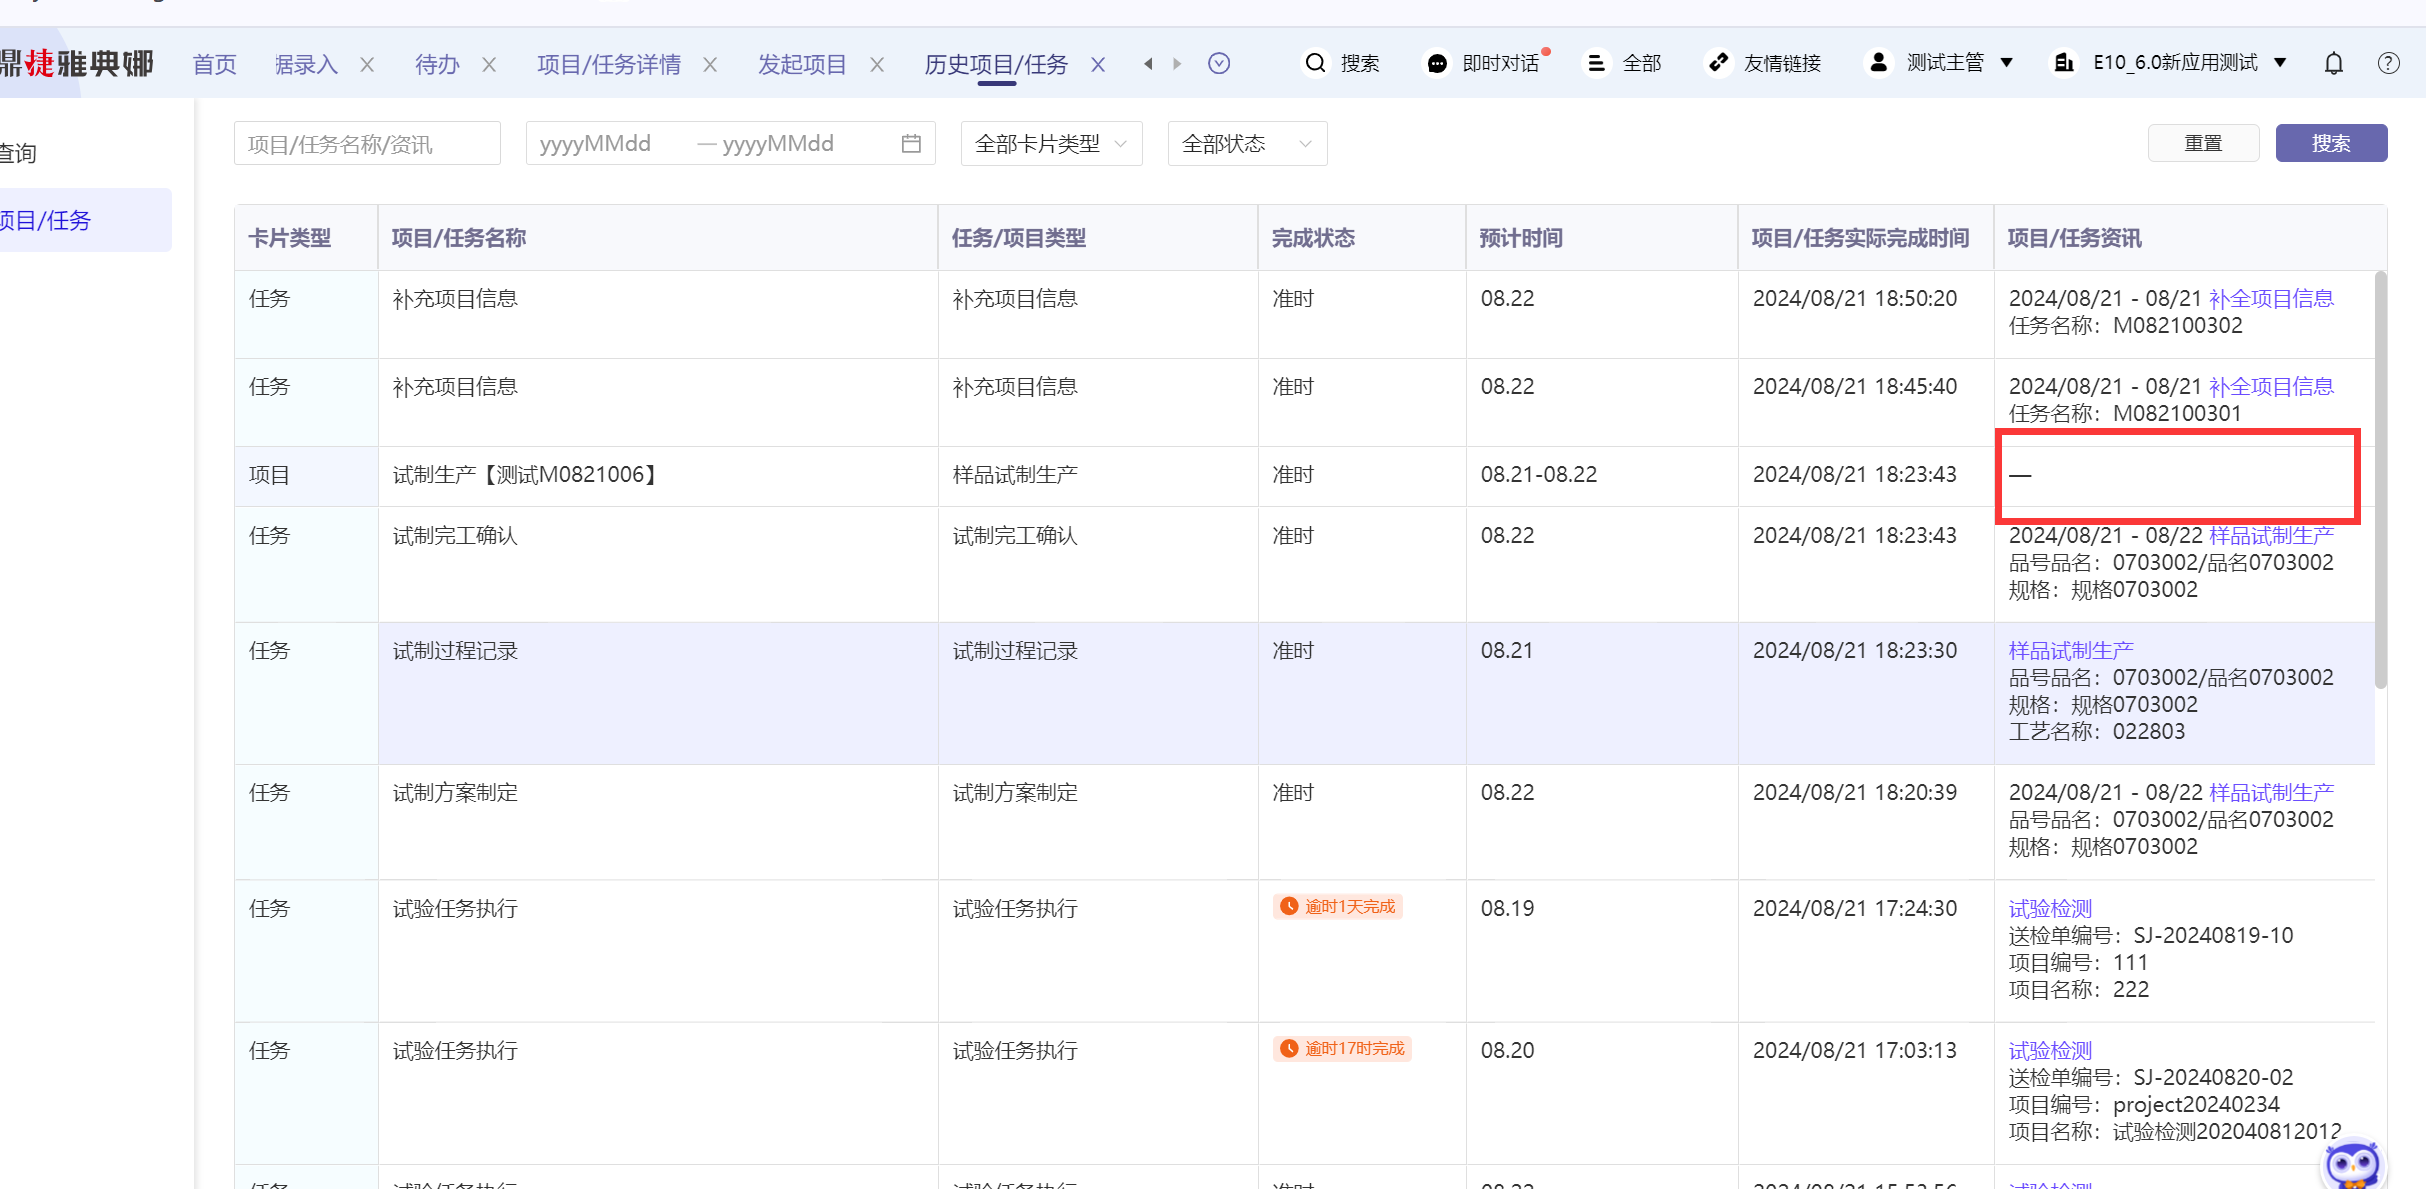Image resolution: width=2426 pixels, height=1189 pixels.
Task: Click the 搜索 search button
Action: point(2331,143)
